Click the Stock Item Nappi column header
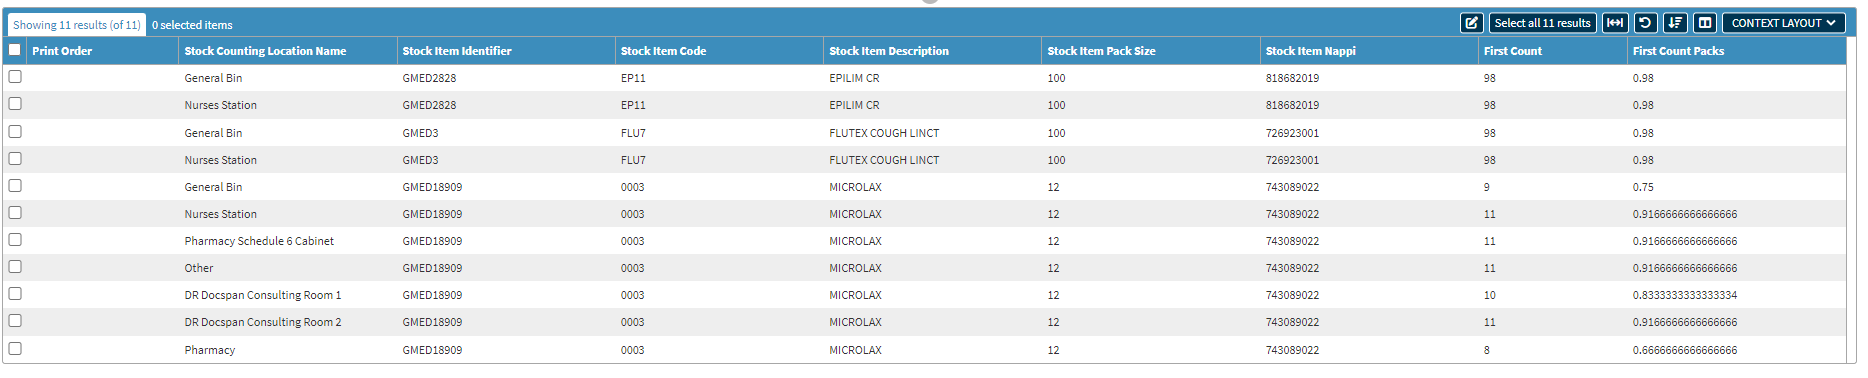1868x378 pixels. (x=1310, y=51)
